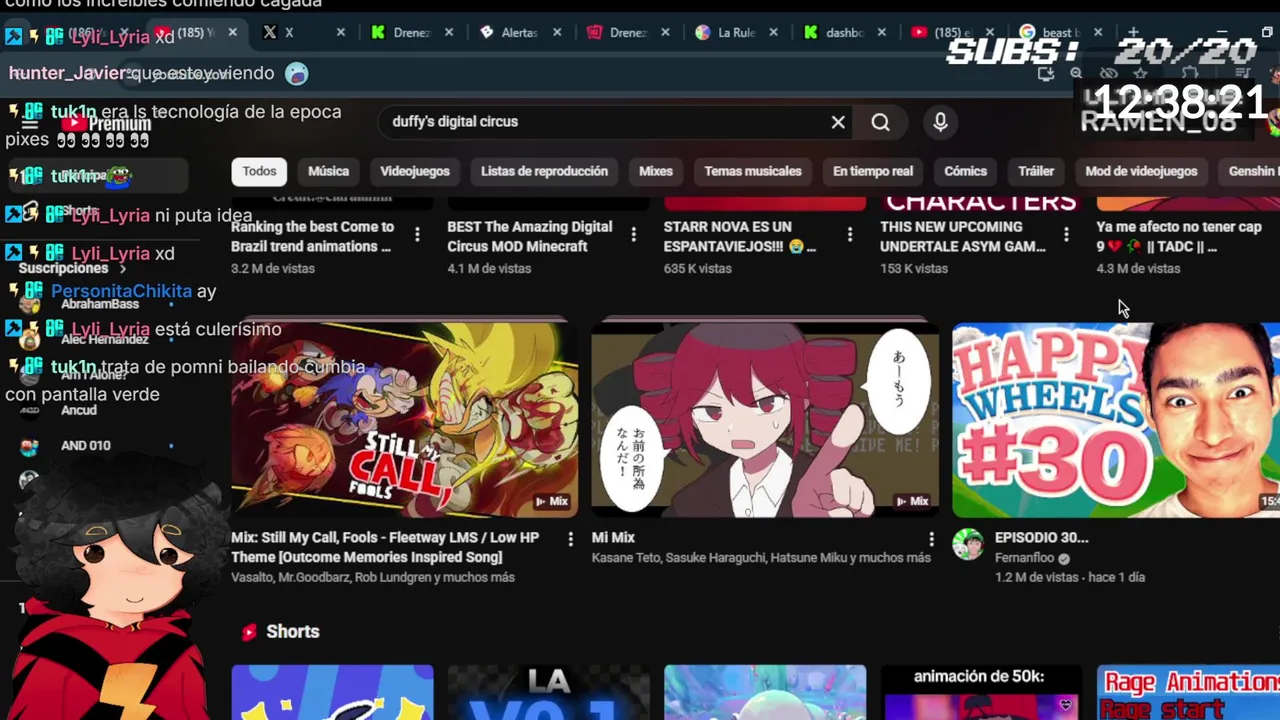Expand the Suscripciones section arrow
Viewport: 1280px width, 720px height.
(123, 268)
